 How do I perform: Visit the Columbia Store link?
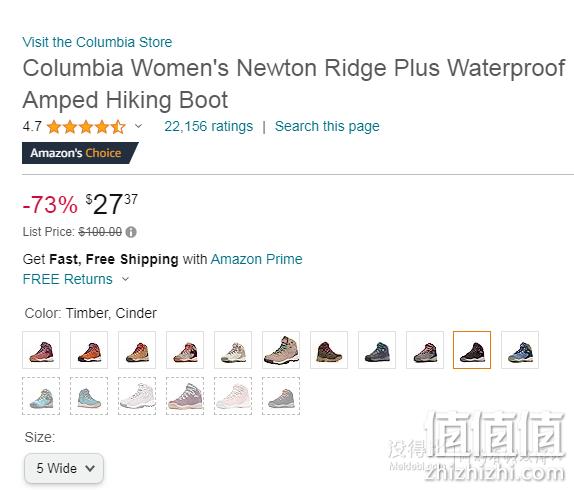[97, 42]
